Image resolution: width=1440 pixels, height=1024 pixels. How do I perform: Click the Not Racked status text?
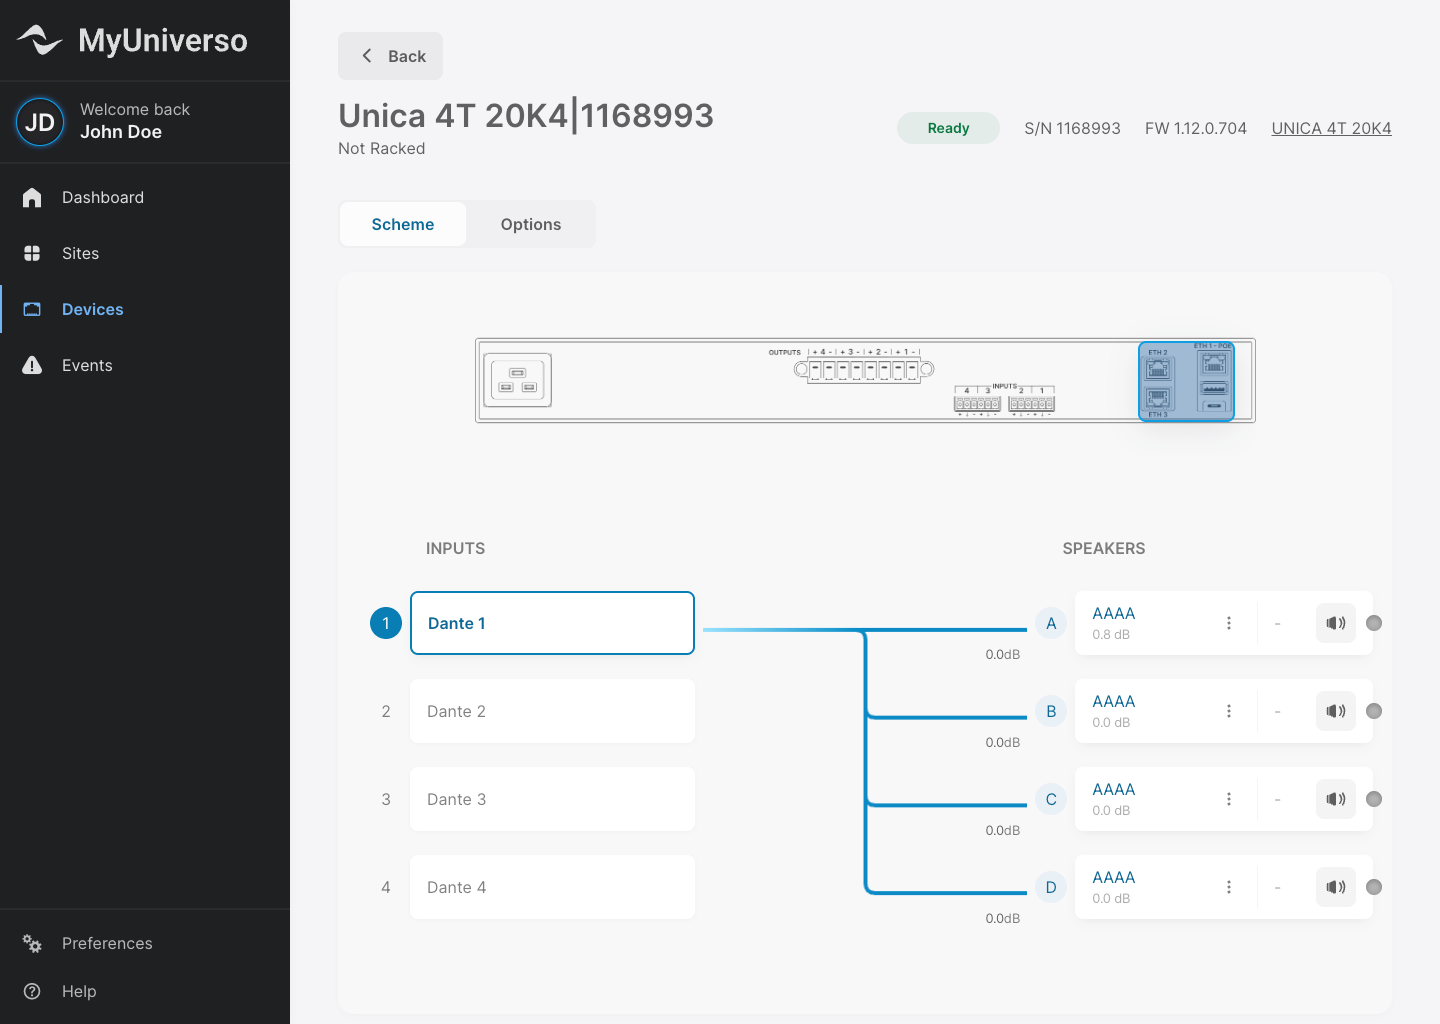click(382, 148)
